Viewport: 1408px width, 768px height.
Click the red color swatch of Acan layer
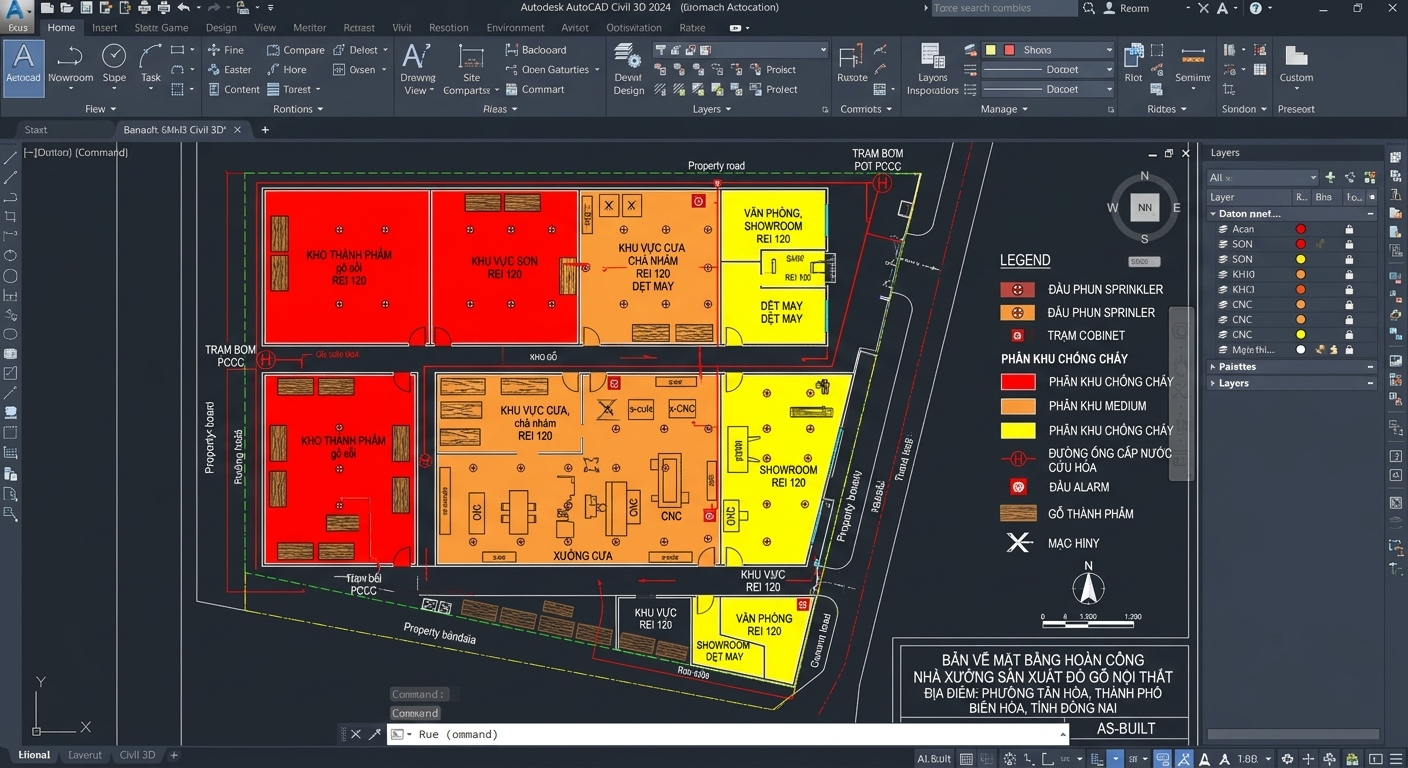pyautogui.click(x=1301, y=229)
